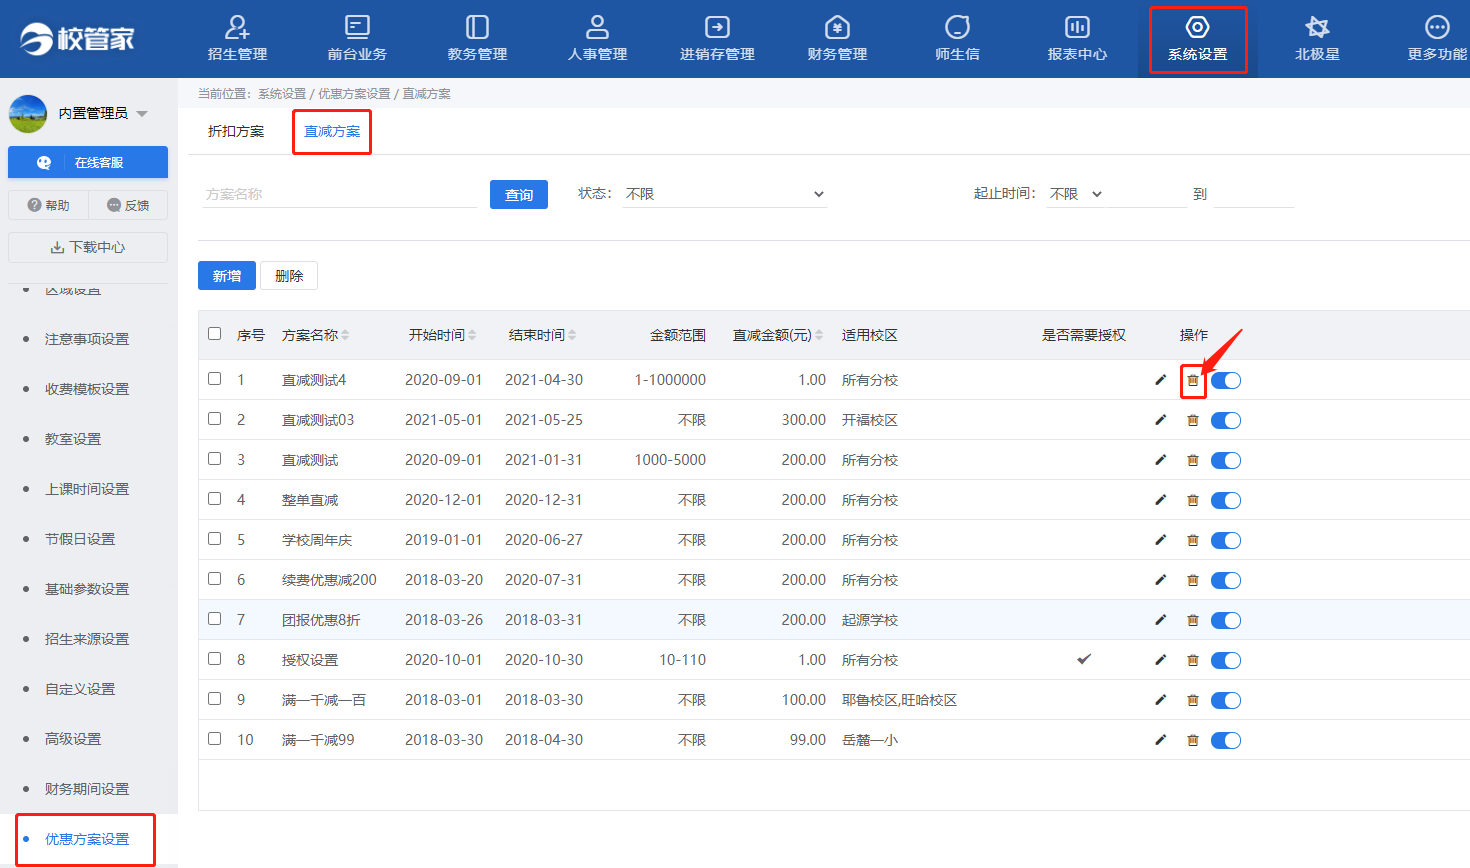Click the 帮助 button
This screenshot has width=1470, height=868.
(x=48, y=205)
